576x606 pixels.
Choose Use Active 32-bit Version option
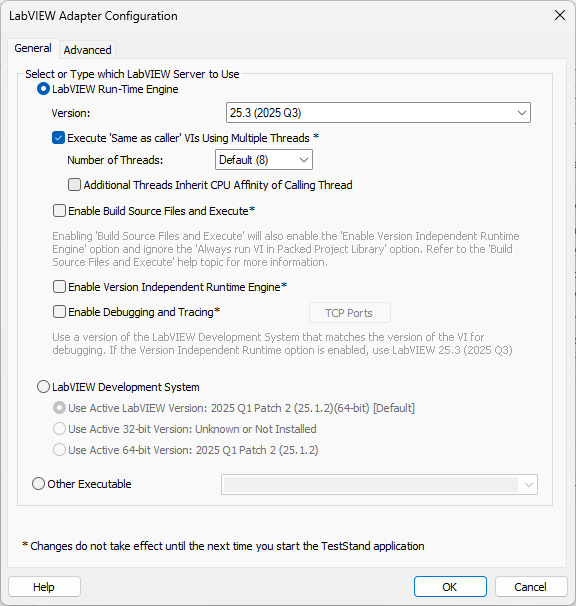[59, 429]
